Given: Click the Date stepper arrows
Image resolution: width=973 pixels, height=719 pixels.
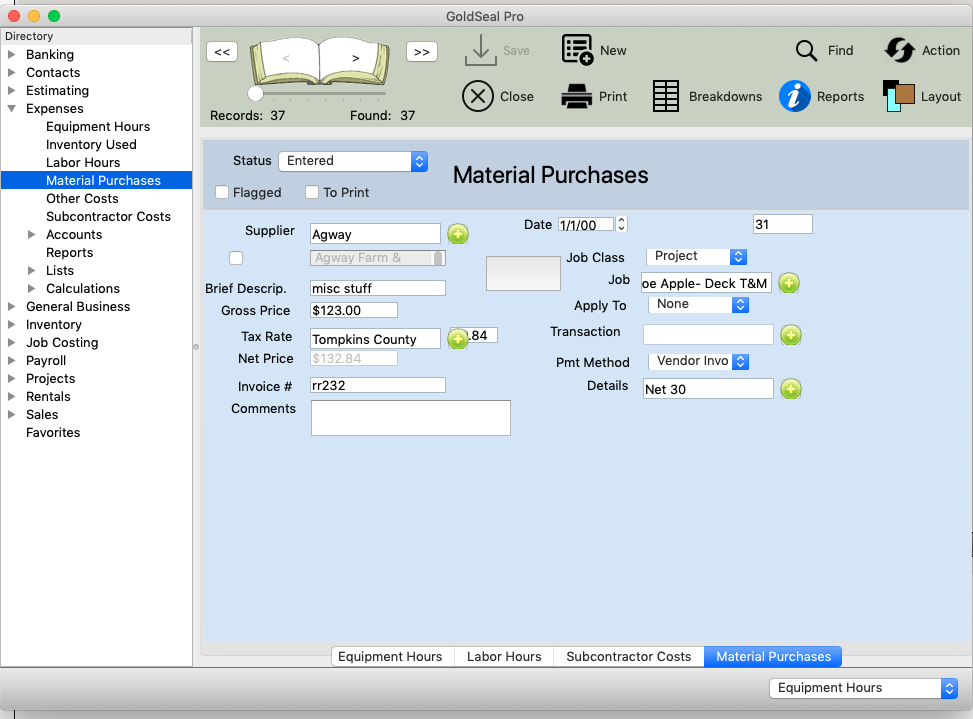Looking at the screenshot, I should coord(621,224).
